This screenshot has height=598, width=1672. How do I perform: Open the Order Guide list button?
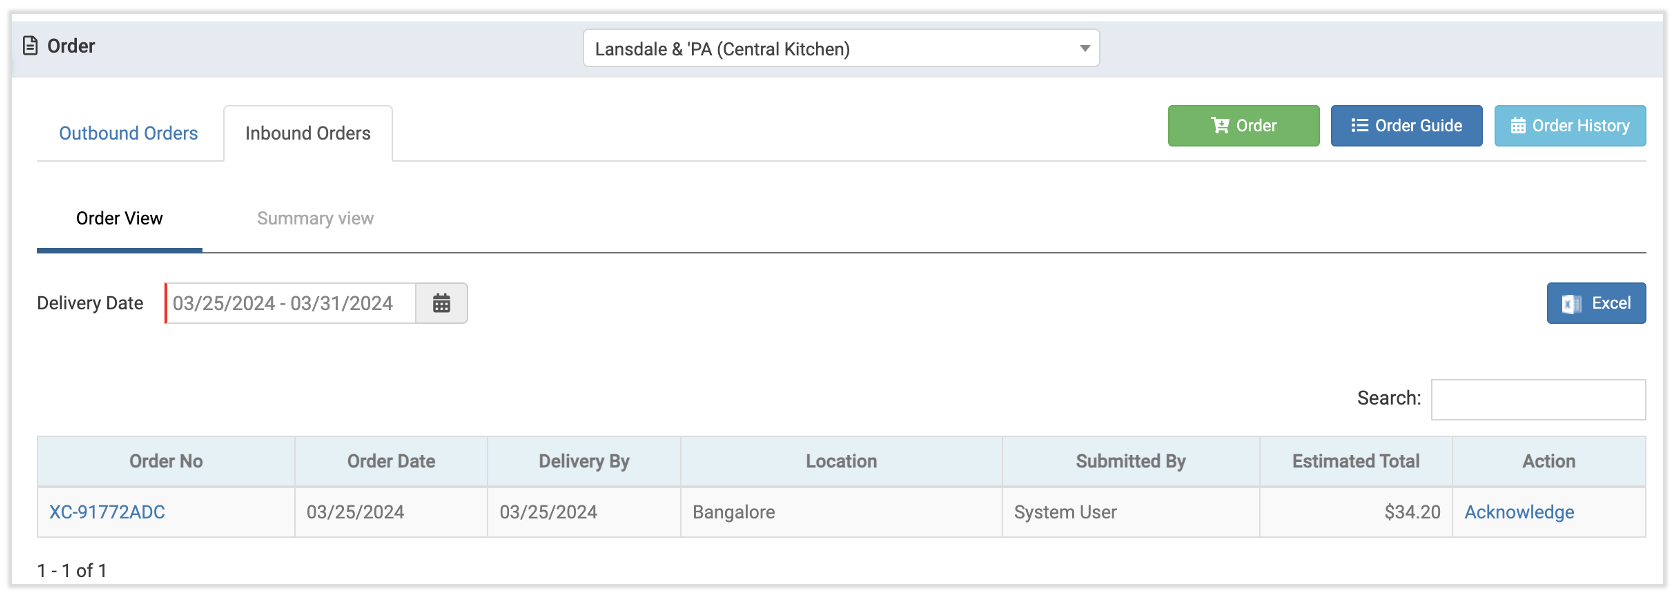point(1406,126)
